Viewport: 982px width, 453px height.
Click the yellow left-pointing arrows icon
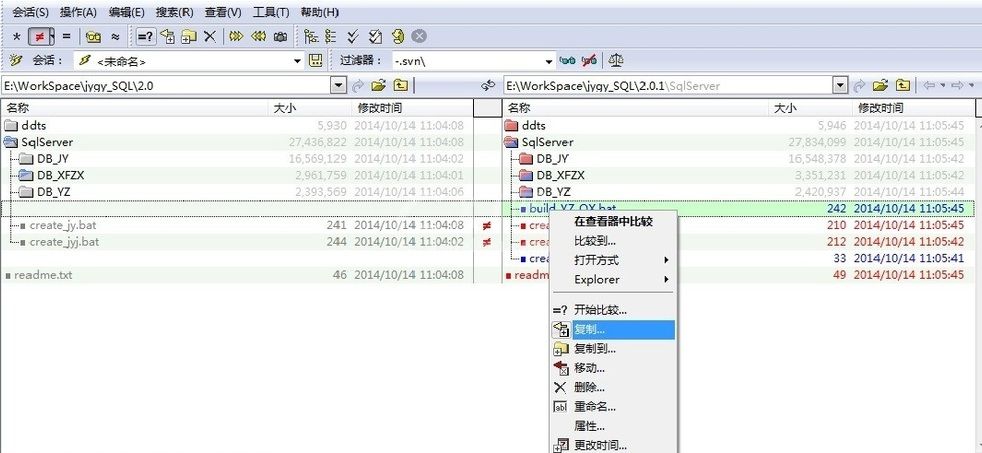click(x=258, y=36)
